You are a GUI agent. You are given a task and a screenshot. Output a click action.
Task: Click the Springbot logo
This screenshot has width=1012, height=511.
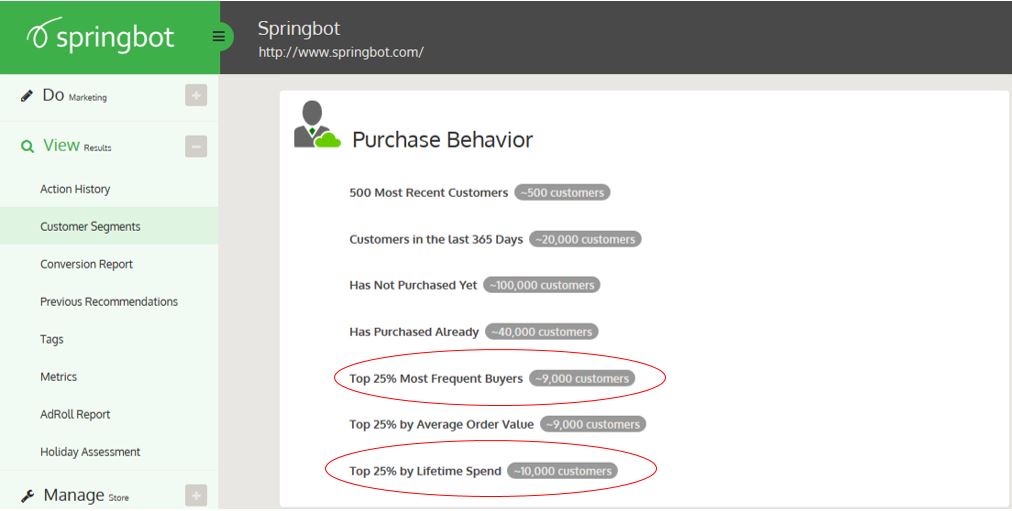click(100, 37)
